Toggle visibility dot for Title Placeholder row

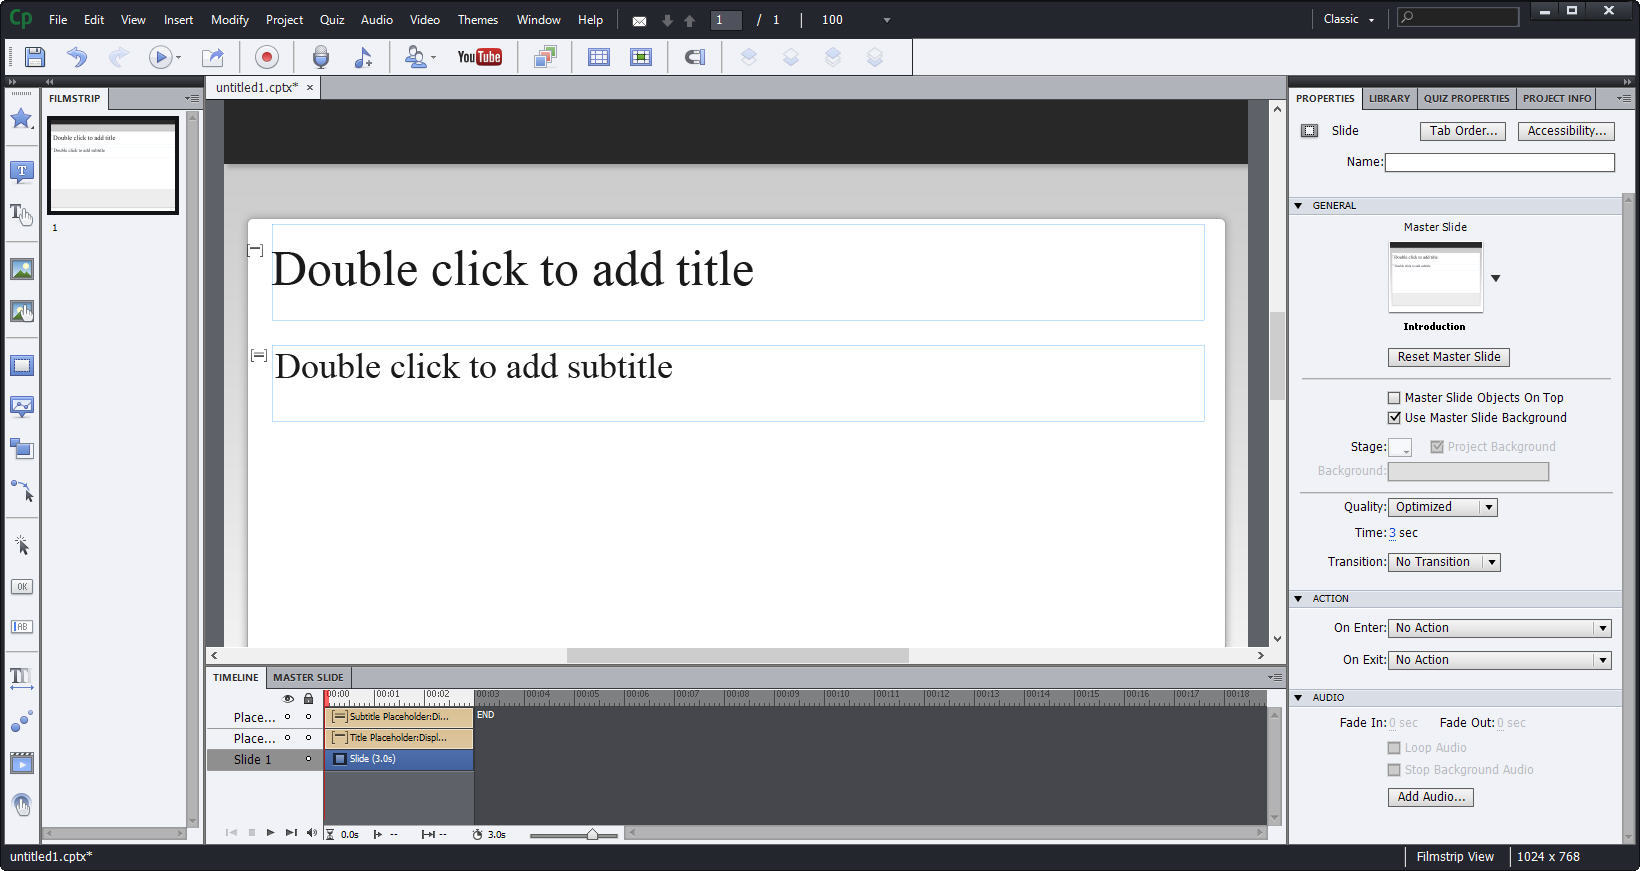pyautogui.click(x=288, y=738)
